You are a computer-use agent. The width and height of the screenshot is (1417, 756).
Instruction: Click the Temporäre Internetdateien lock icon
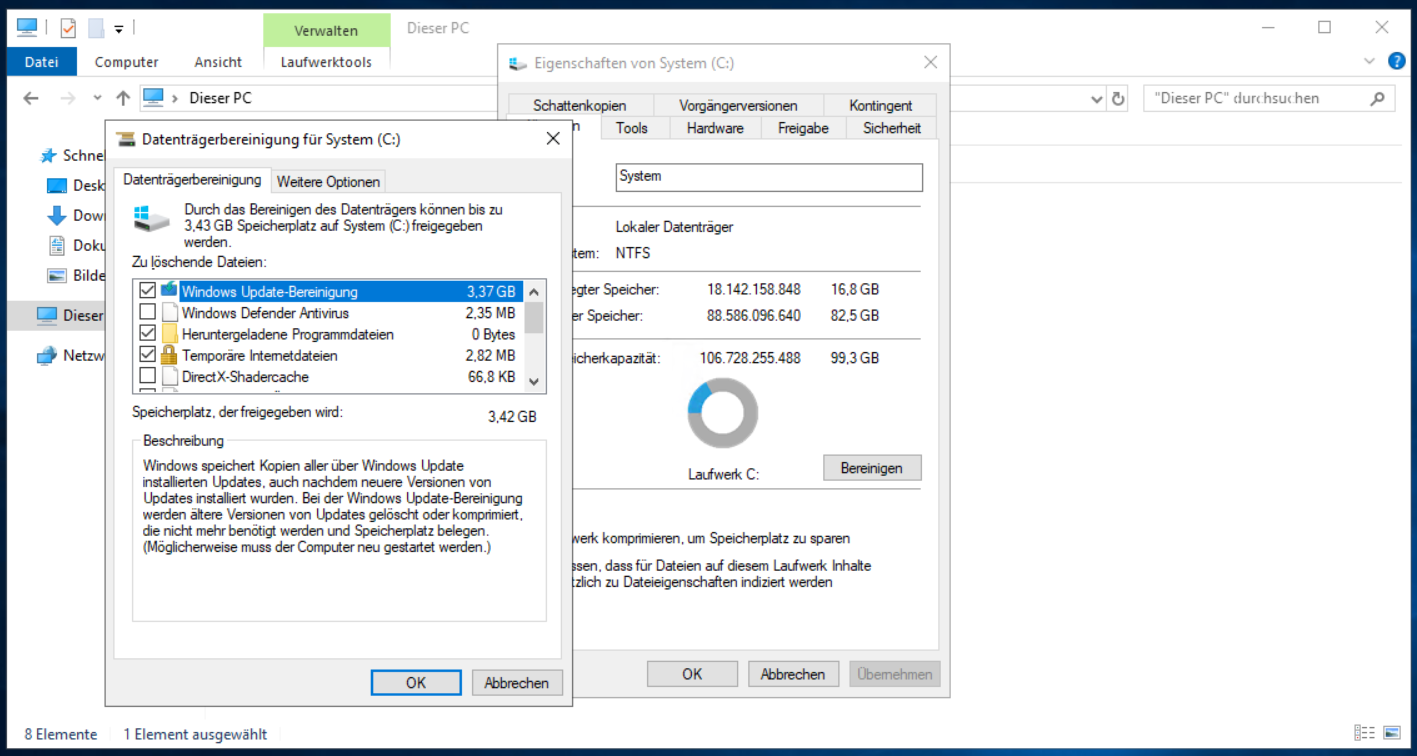[x=169, y=355]
